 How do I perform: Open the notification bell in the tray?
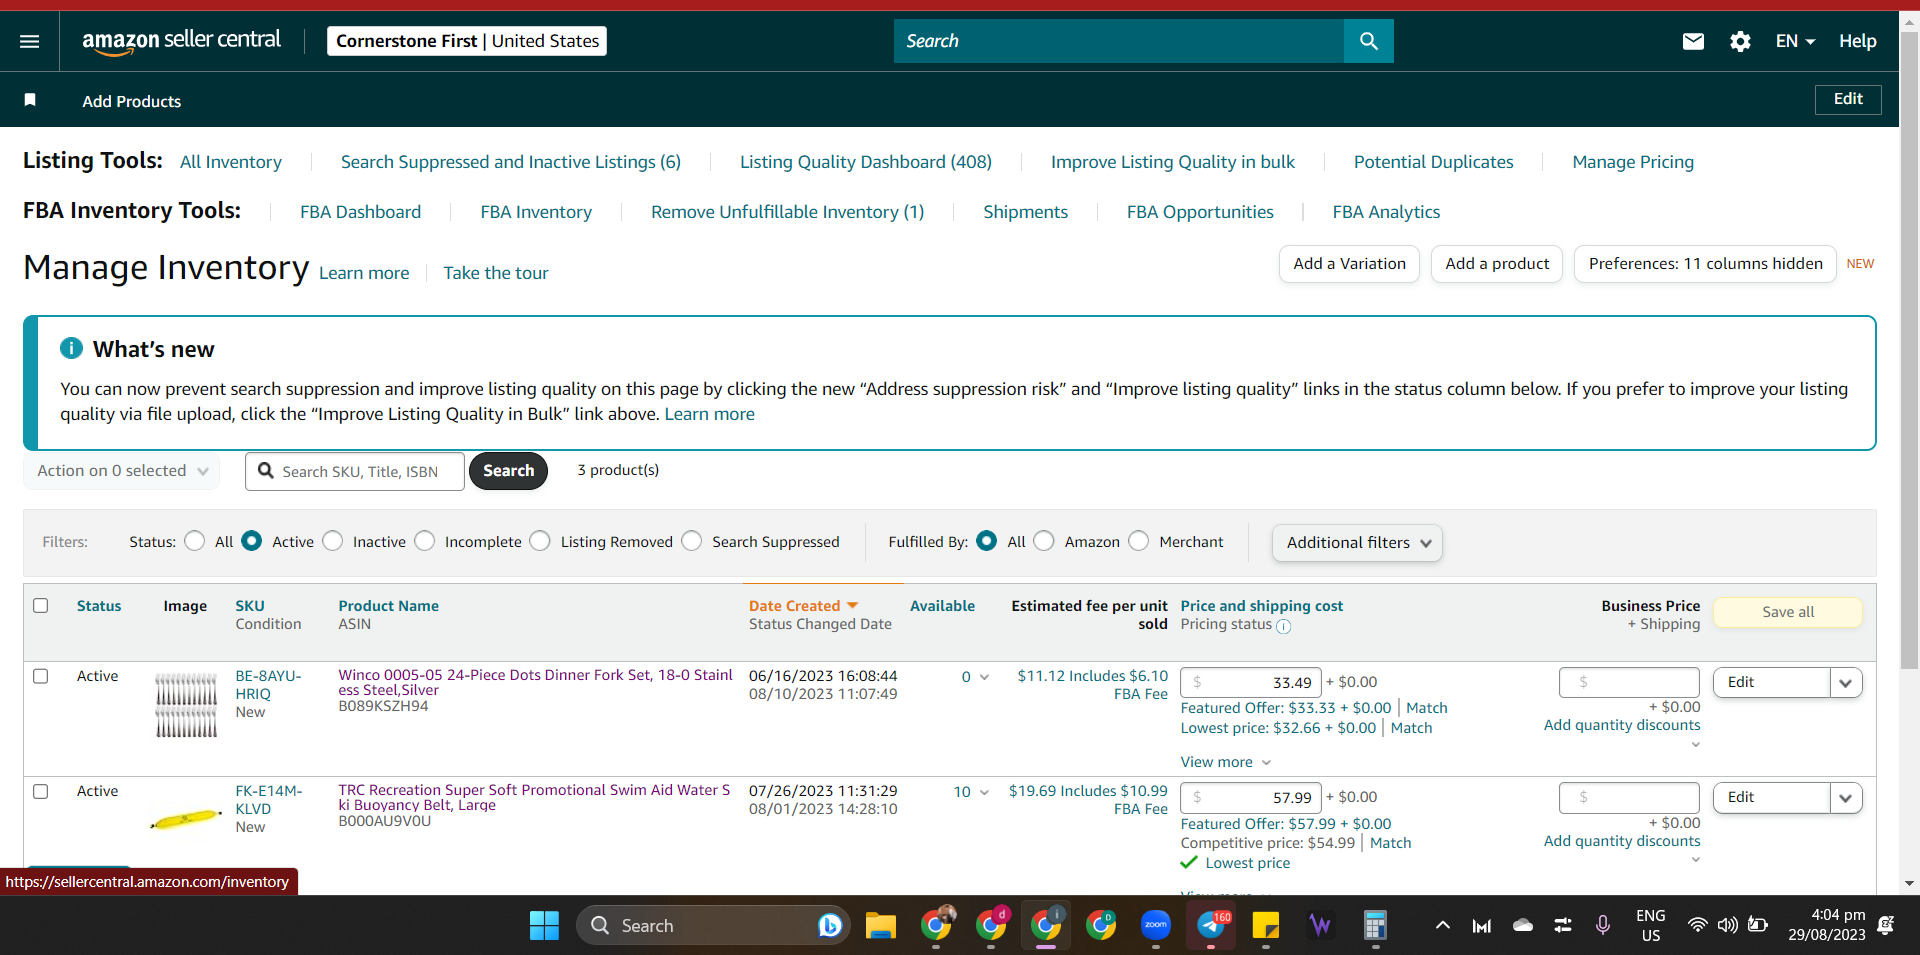coord(1886,926)
